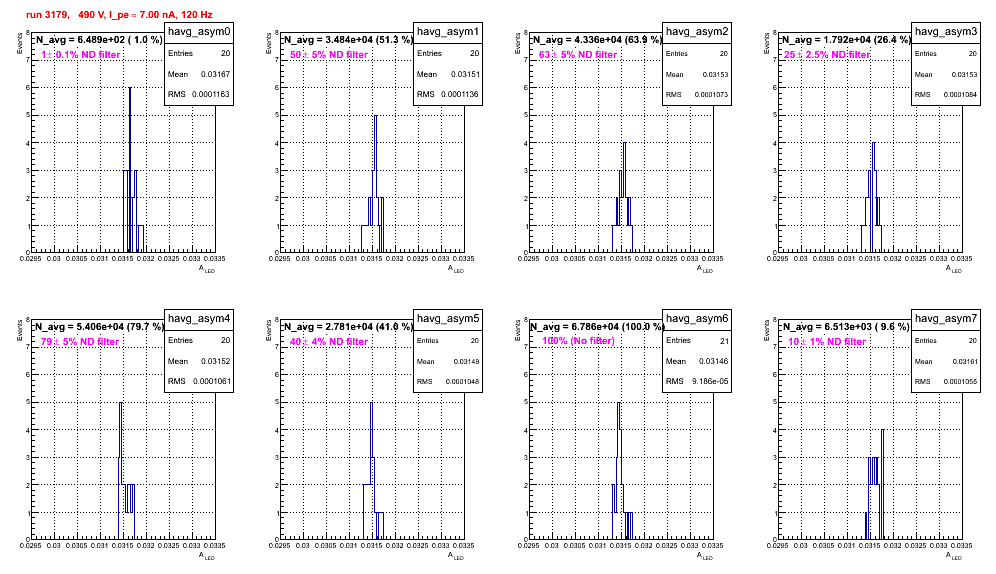Viewport: 996px width, 574px height.
Task: Click Mean 0.03161 in havg_asym7 stats
Action: (946, 361)
